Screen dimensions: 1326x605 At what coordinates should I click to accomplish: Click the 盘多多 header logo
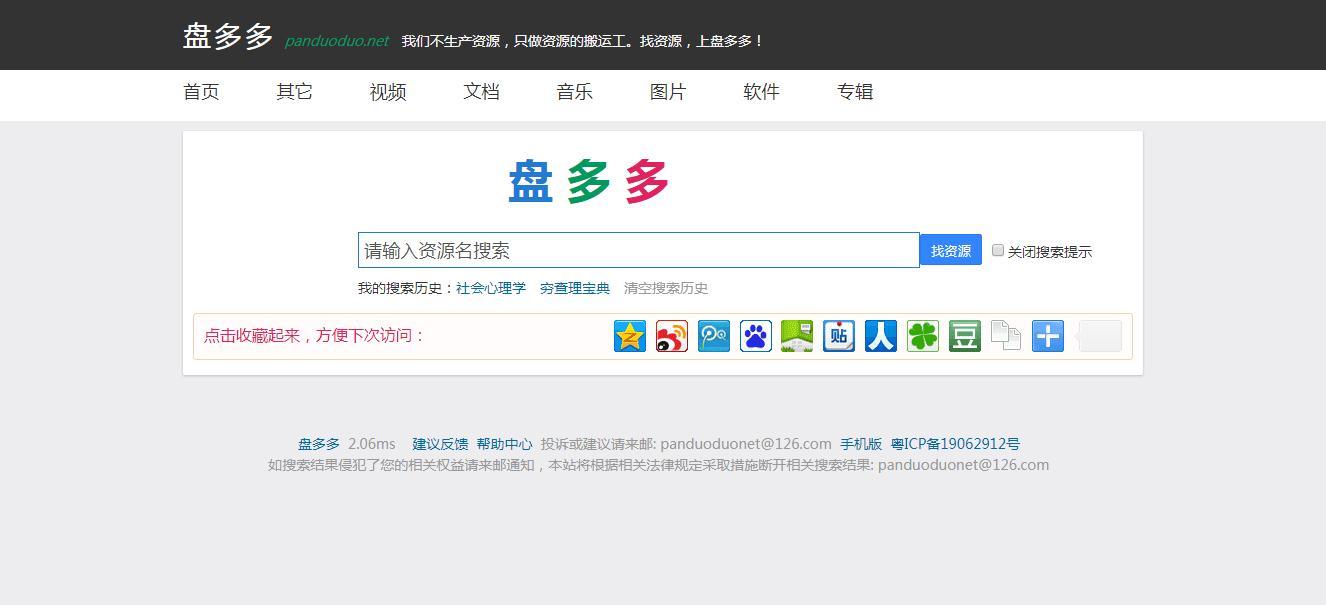tap(228, 37)
